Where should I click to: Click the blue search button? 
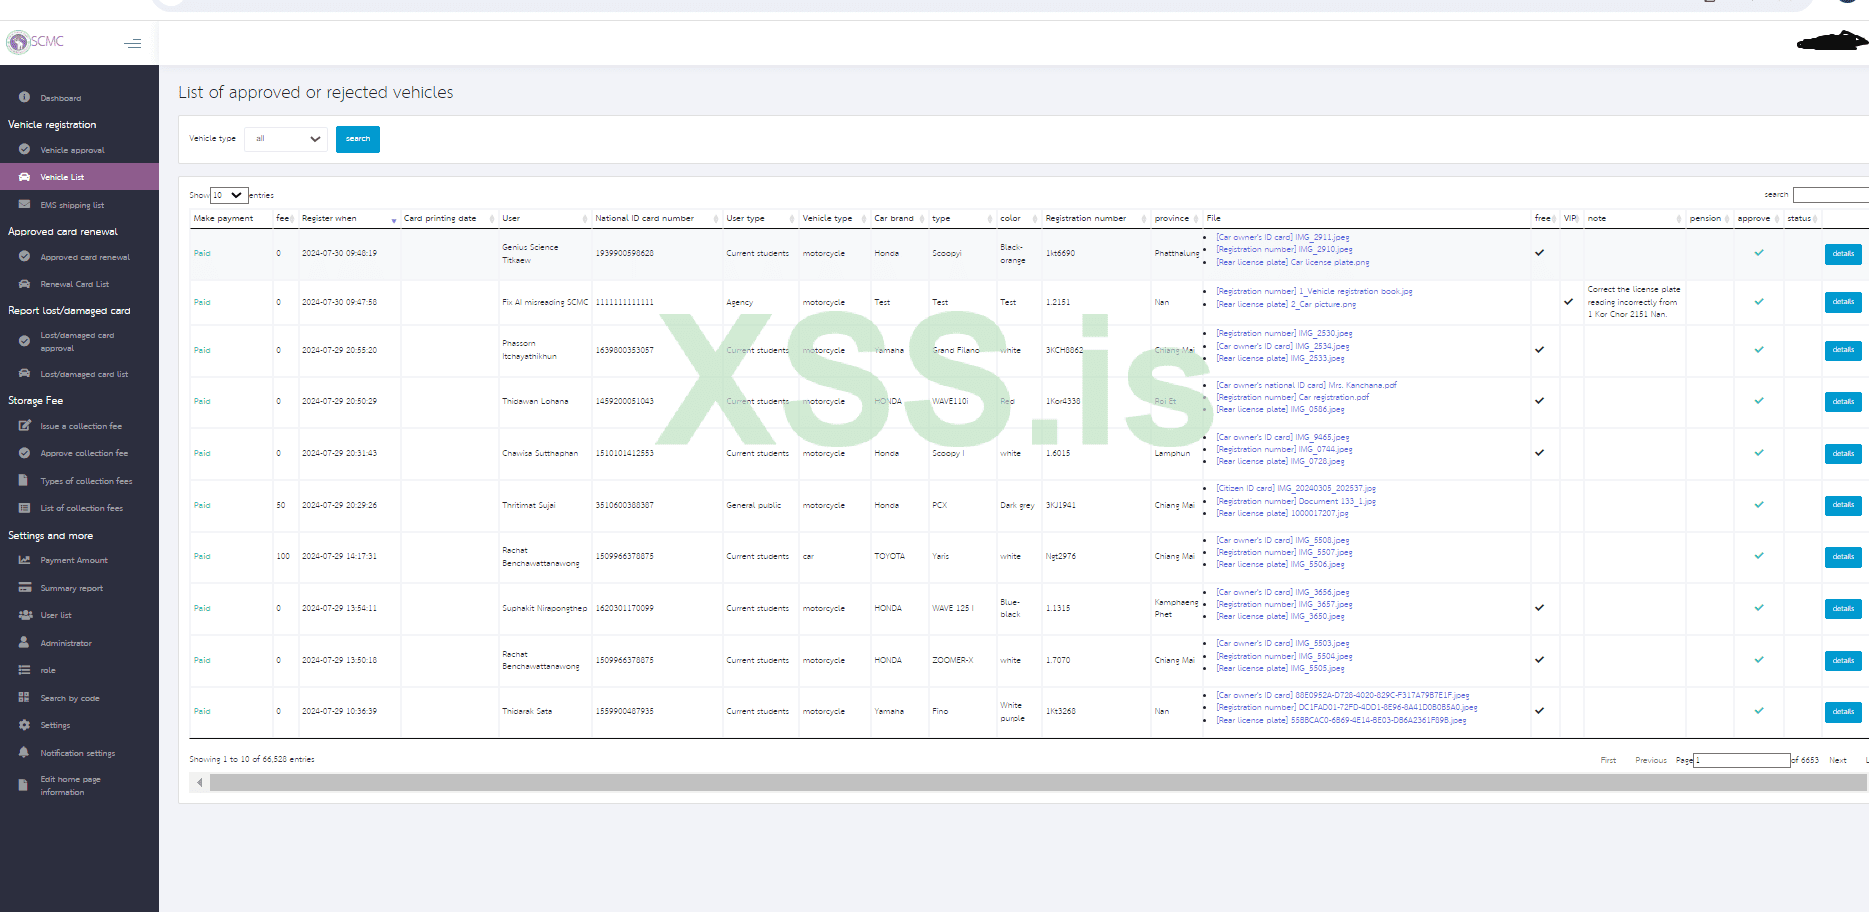tap(358, 139)
